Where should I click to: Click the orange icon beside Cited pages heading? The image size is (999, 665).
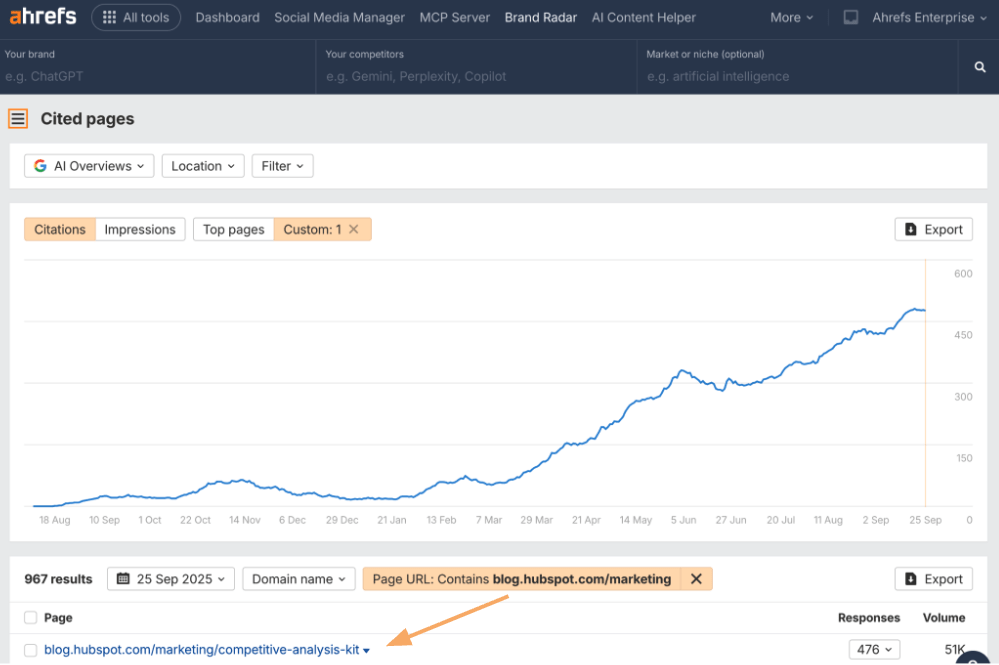17,118
